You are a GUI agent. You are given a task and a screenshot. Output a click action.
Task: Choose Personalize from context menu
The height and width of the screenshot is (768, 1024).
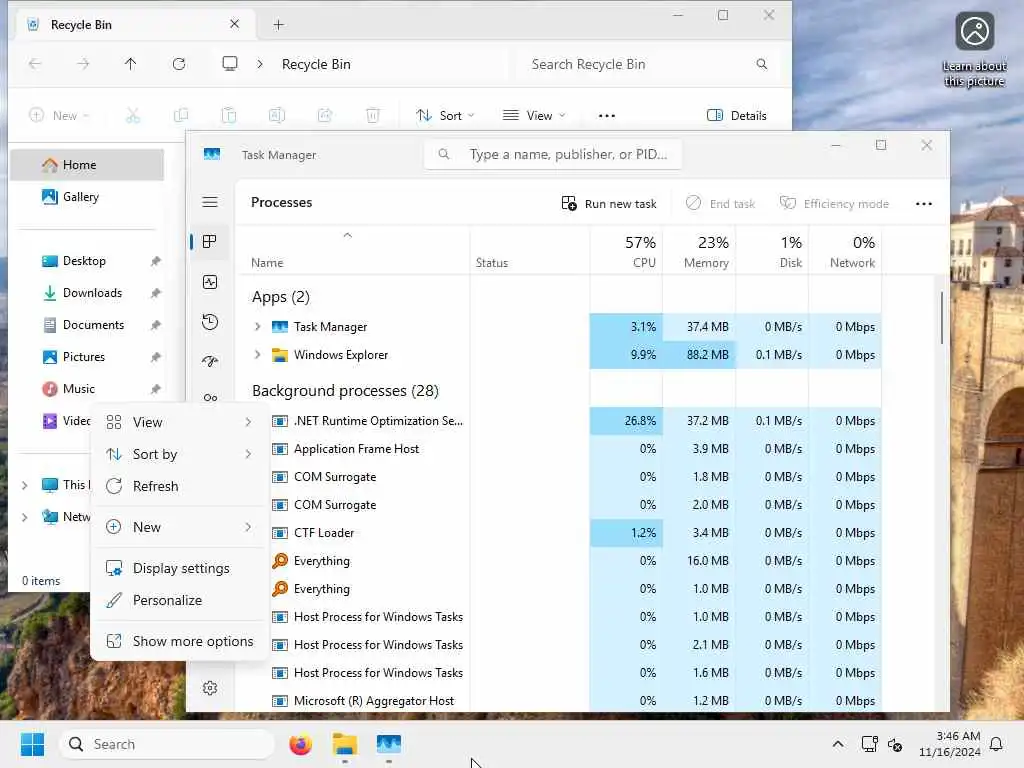tap(180, 600)
